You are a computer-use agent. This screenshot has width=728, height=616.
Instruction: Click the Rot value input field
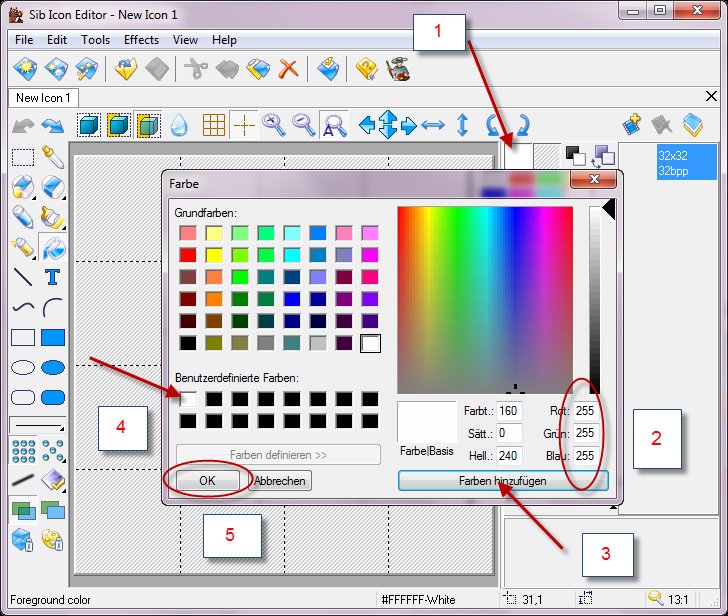pos(585,411)
